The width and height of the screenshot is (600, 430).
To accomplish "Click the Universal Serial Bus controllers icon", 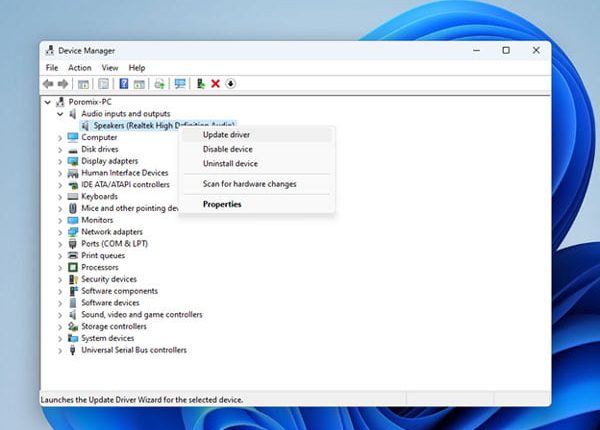I will [73, 350].
